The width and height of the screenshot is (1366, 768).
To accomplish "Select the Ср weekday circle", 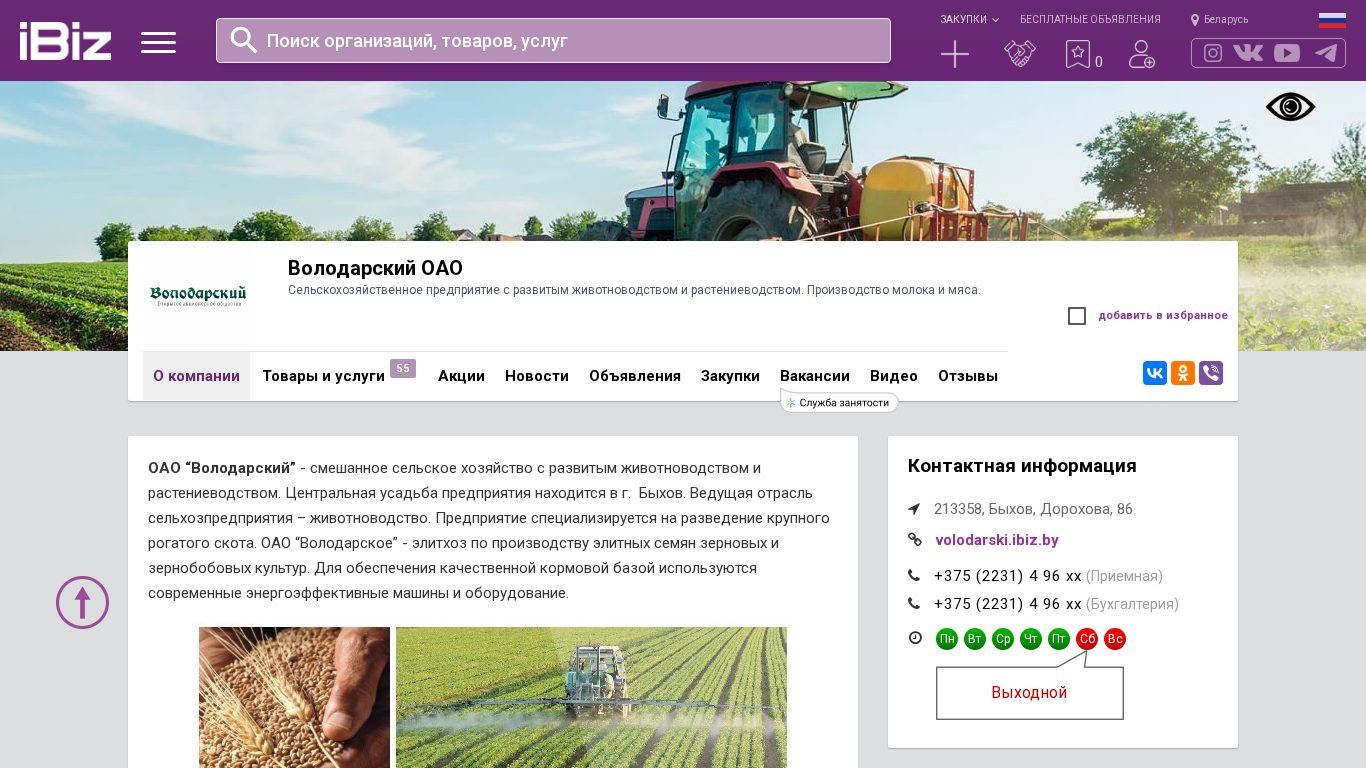I will click(x=1003, y=639).
